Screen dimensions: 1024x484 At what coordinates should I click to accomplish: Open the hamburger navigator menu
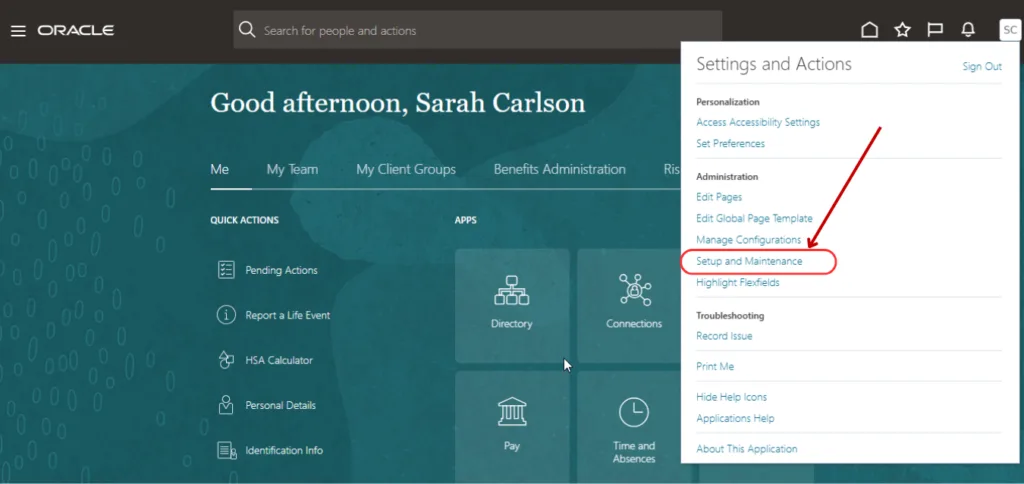pos(18,31)
